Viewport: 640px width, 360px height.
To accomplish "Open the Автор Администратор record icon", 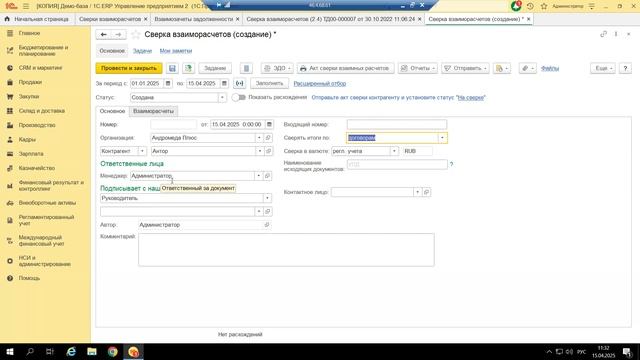I will pyautogui.click(x=267, y=224).
